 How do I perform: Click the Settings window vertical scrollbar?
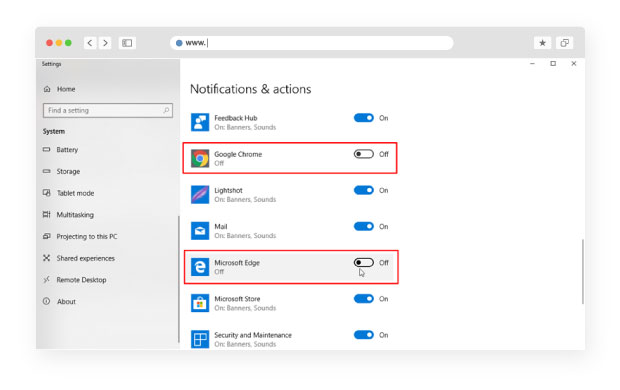pyautogui.click(x=583, y=271)
